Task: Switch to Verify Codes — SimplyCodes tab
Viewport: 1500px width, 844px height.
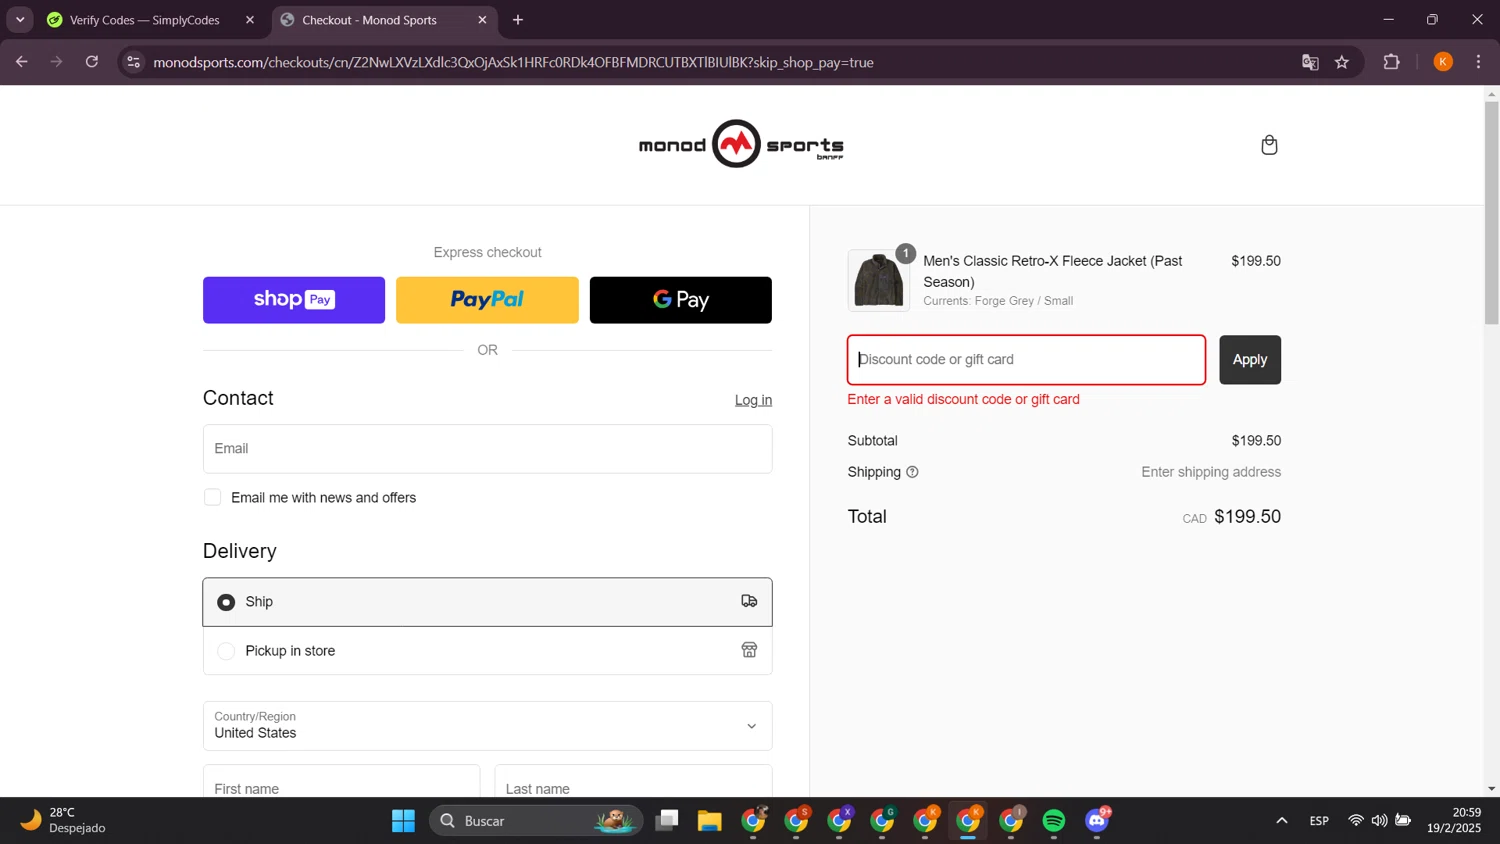Action: point(144,20)
